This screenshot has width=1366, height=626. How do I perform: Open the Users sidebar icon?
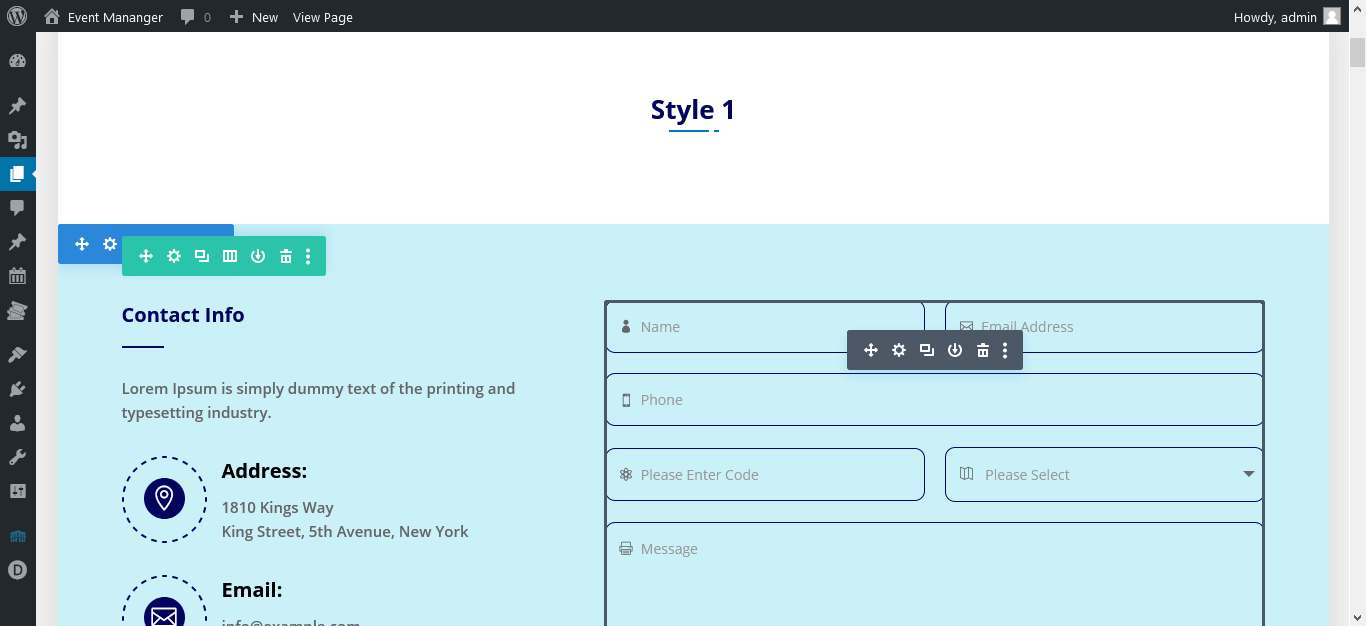click(x=17, y=423)
